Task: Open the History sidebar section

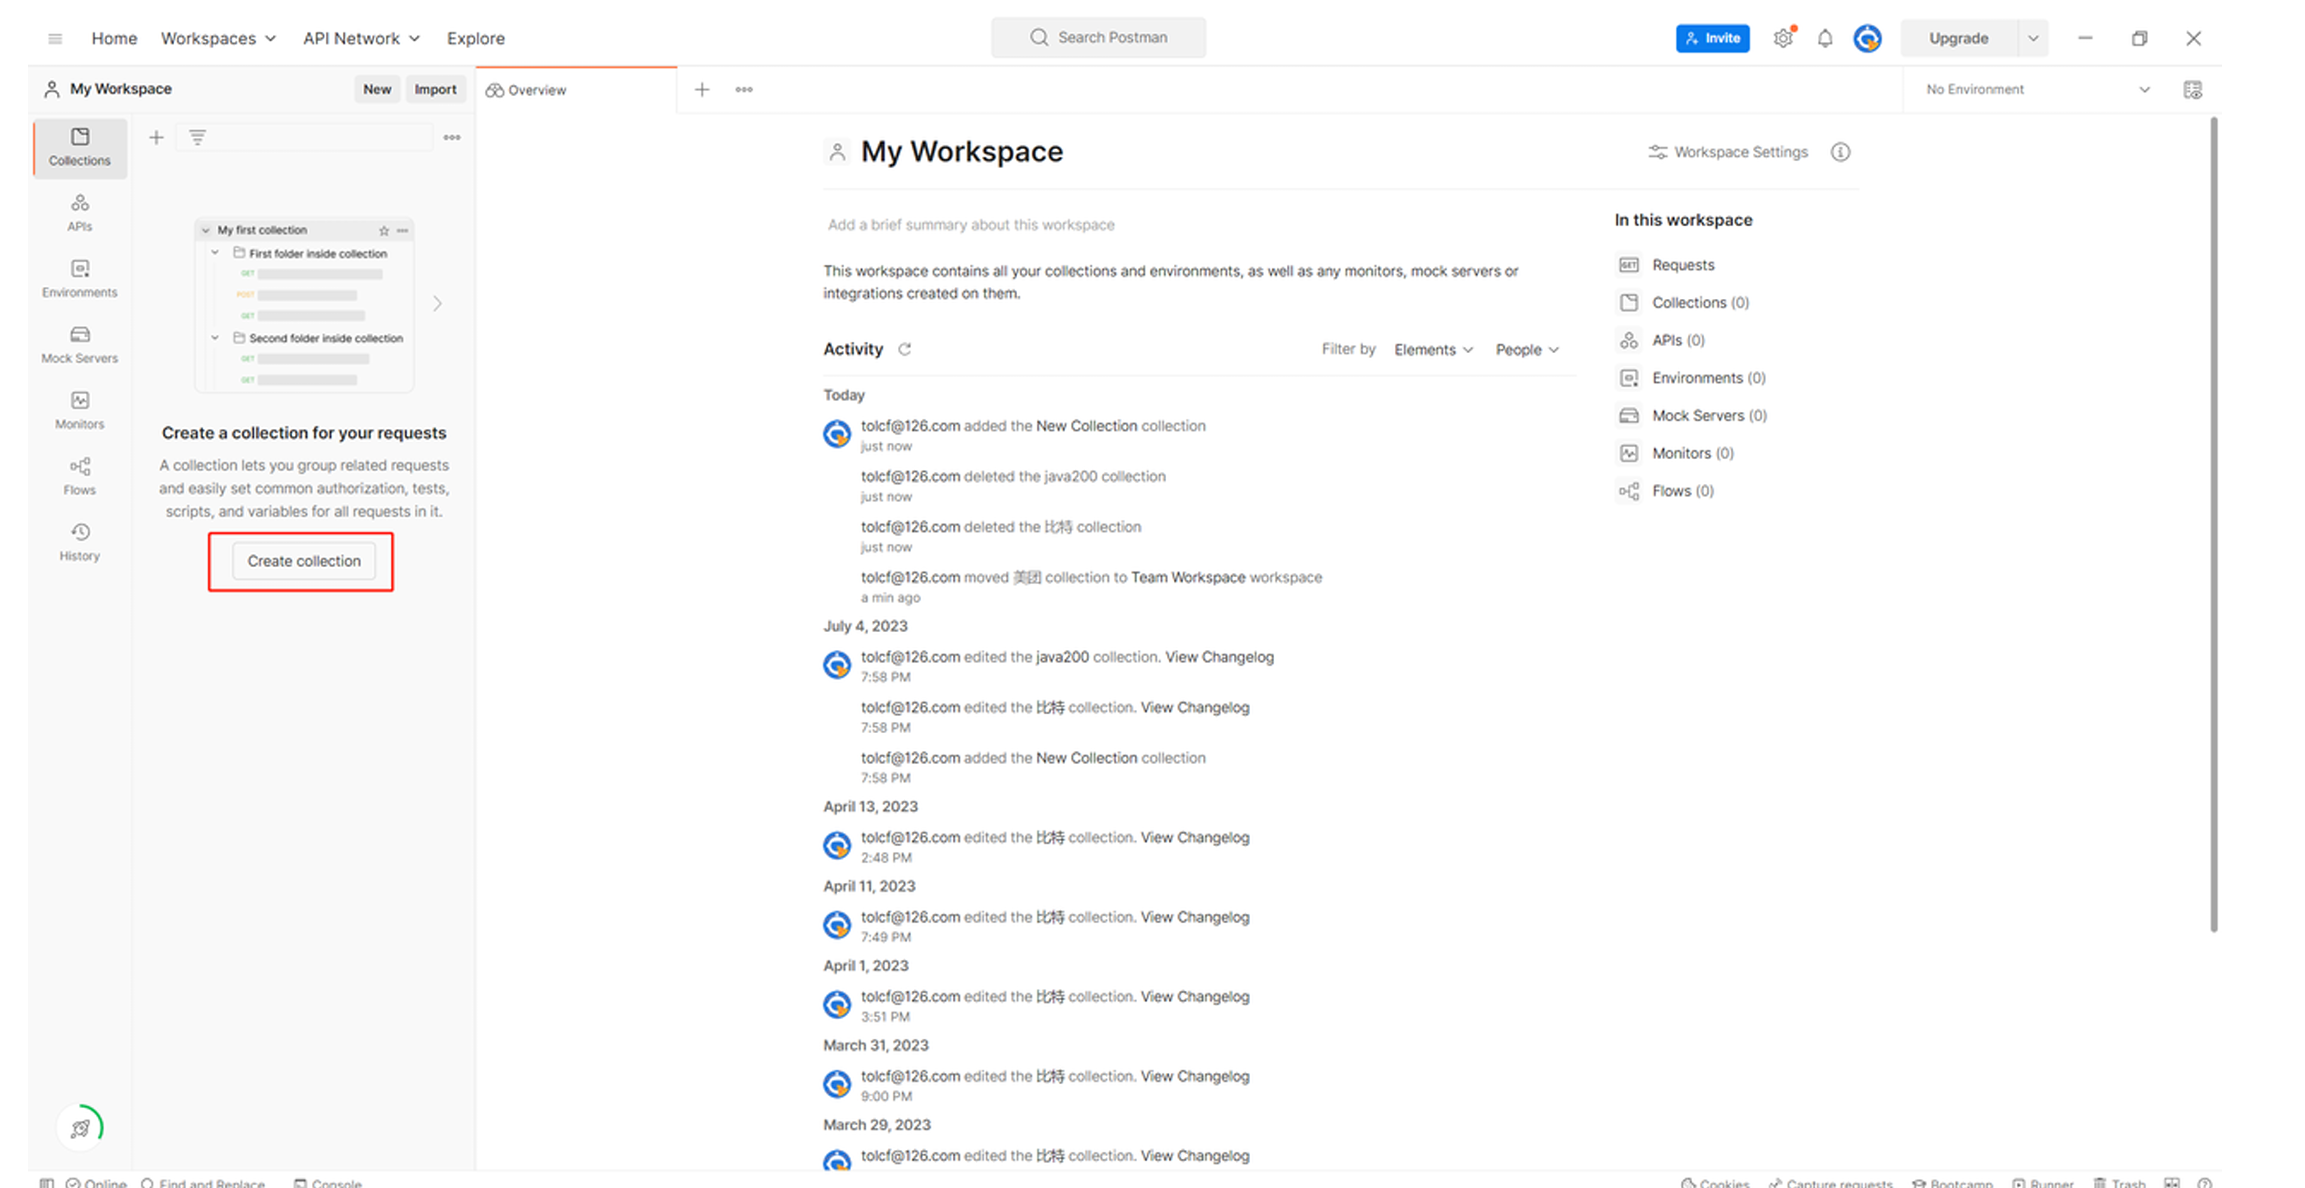Action: coord(80,543)
